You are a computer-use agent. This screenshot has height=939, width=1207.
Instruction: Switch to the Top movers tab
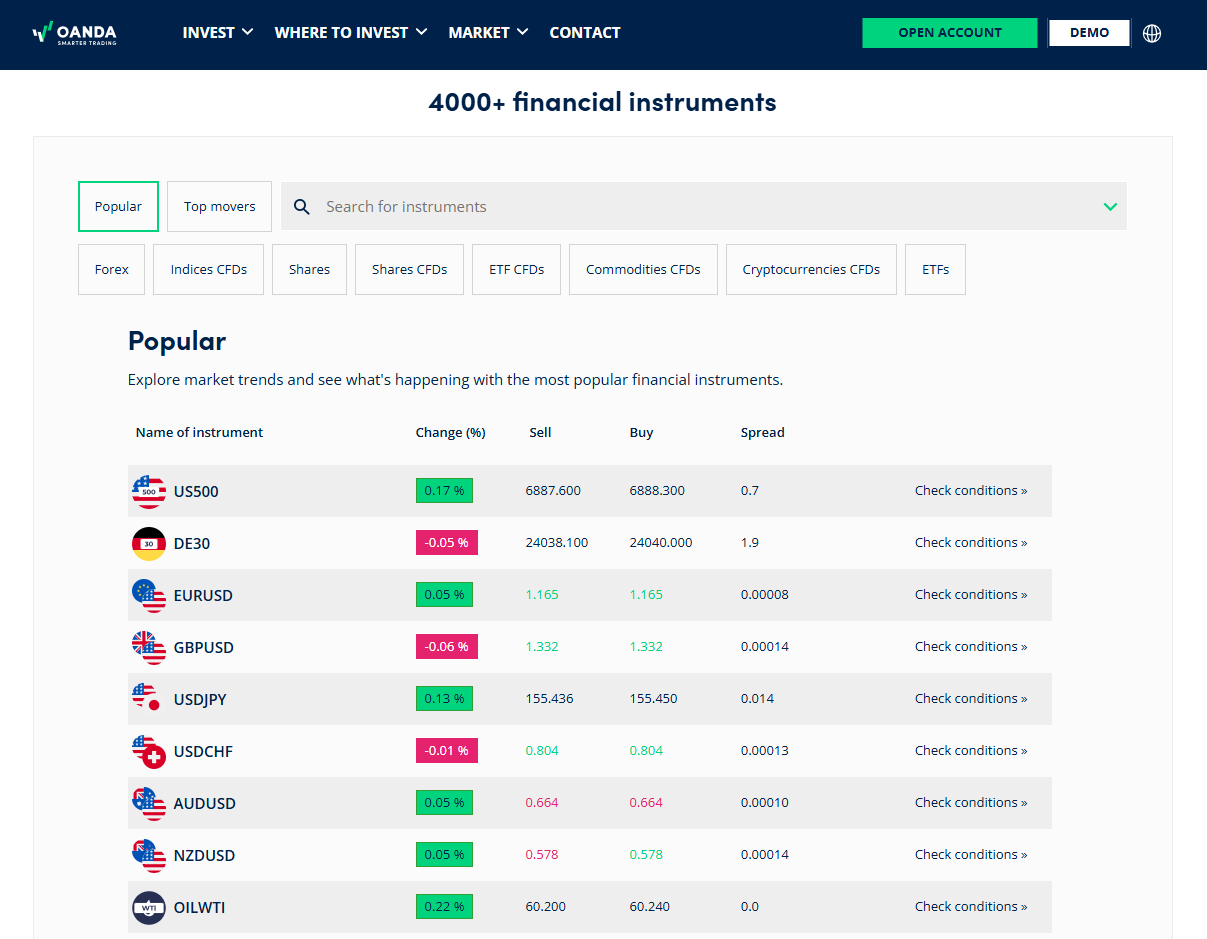point(219,207)
